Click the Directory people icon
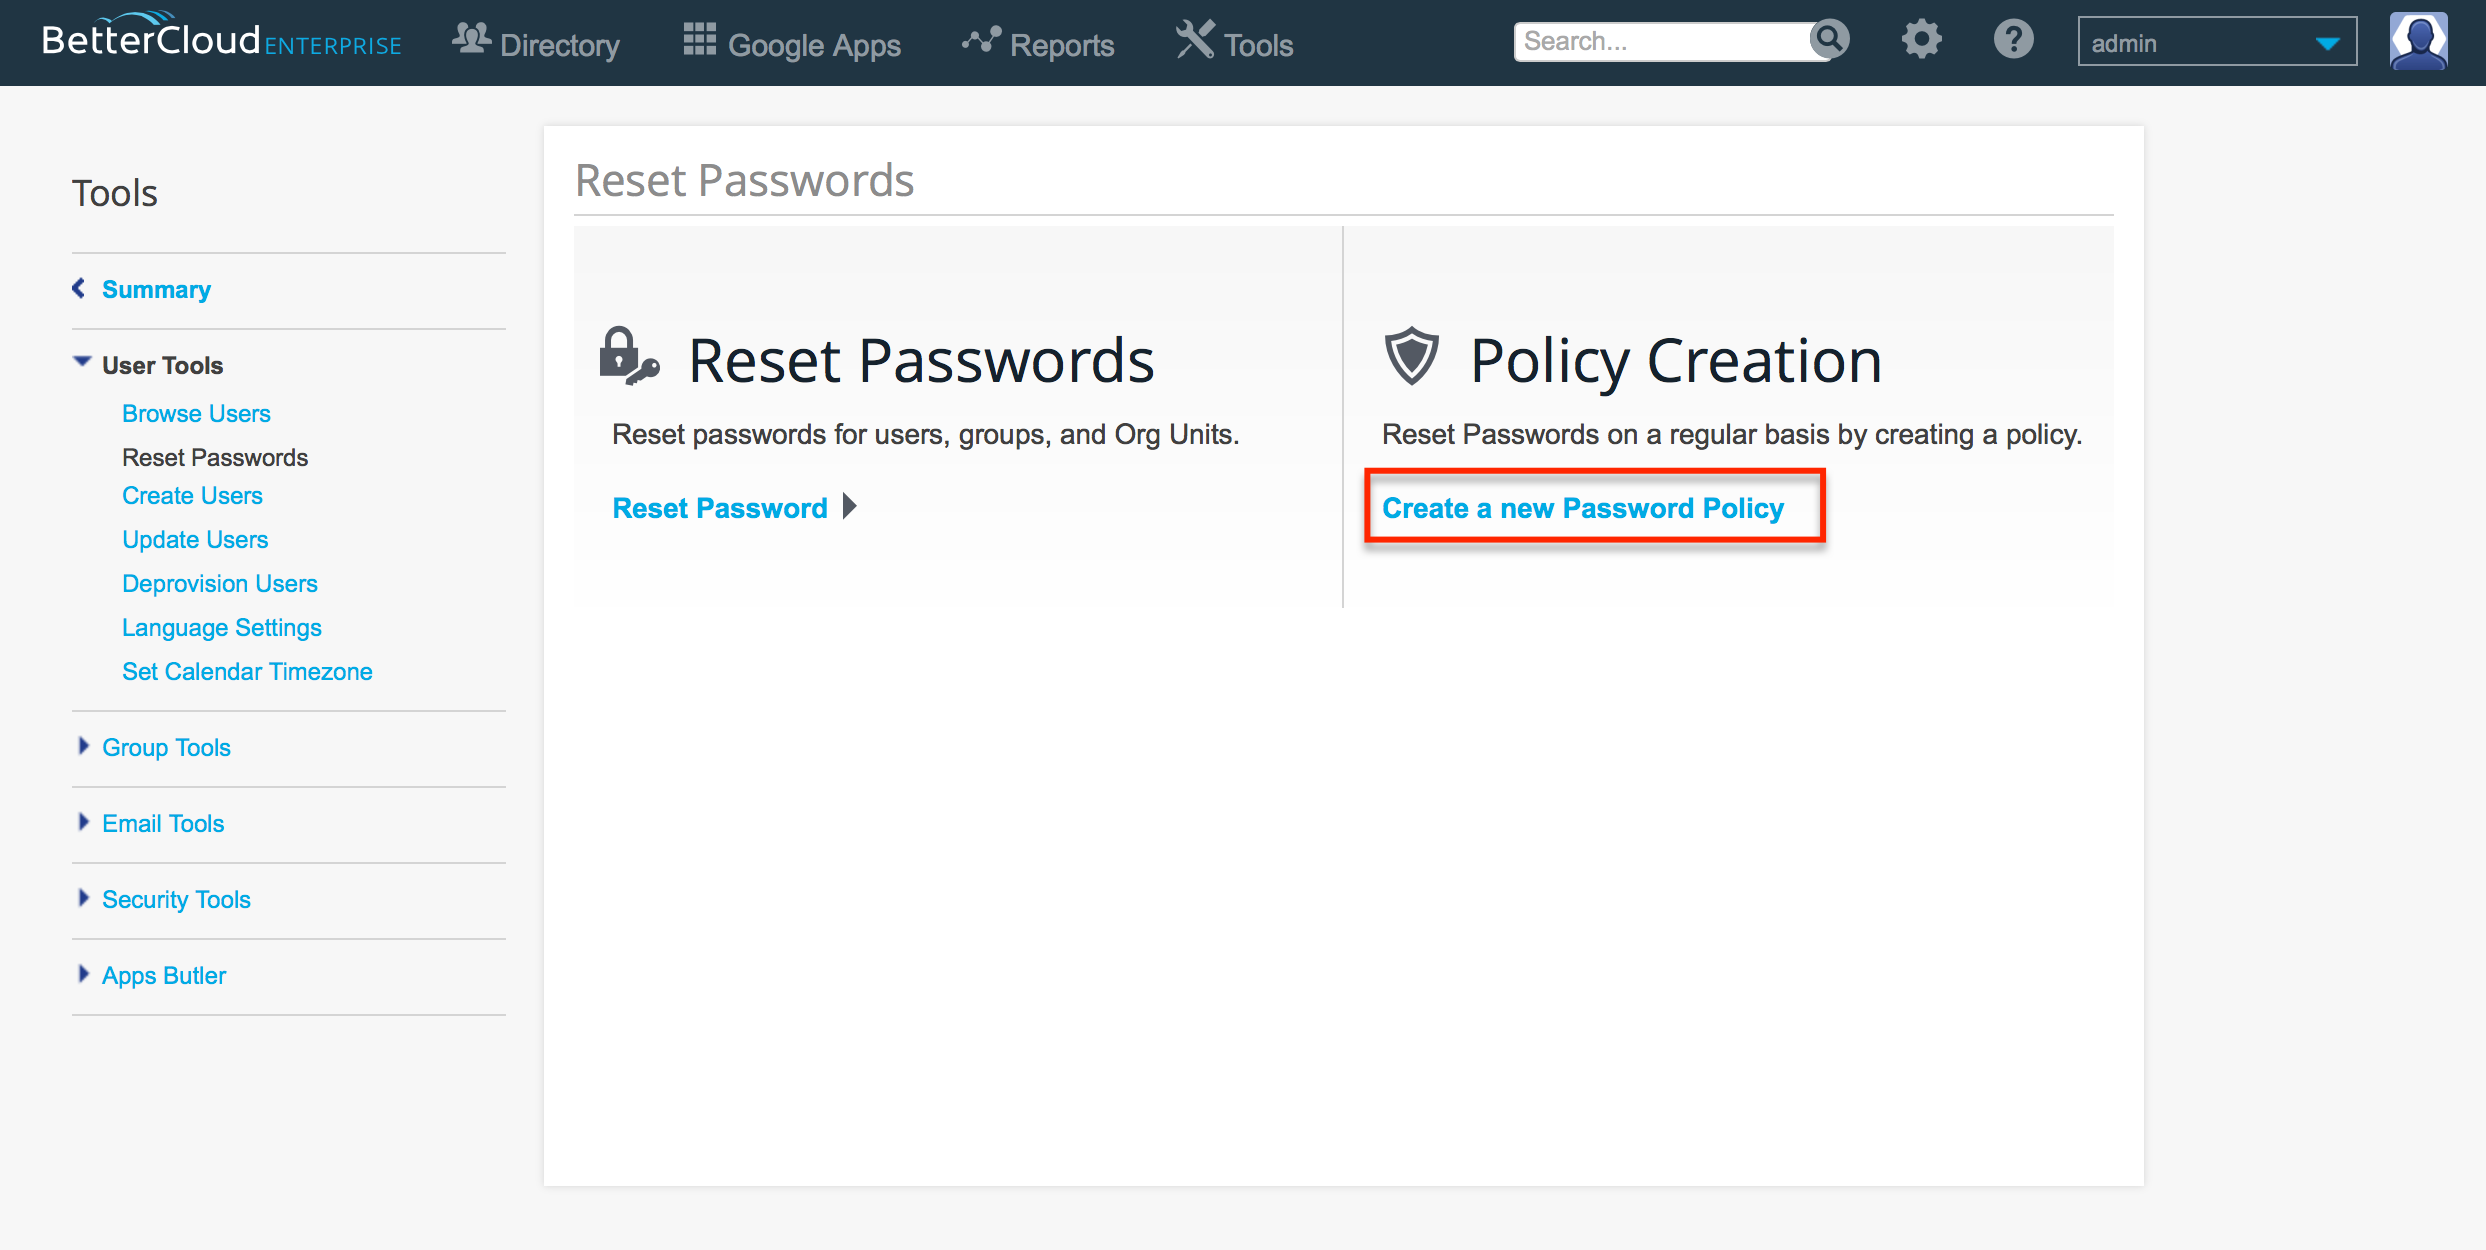2486x1250 pixels. click(x=472, y=38)
